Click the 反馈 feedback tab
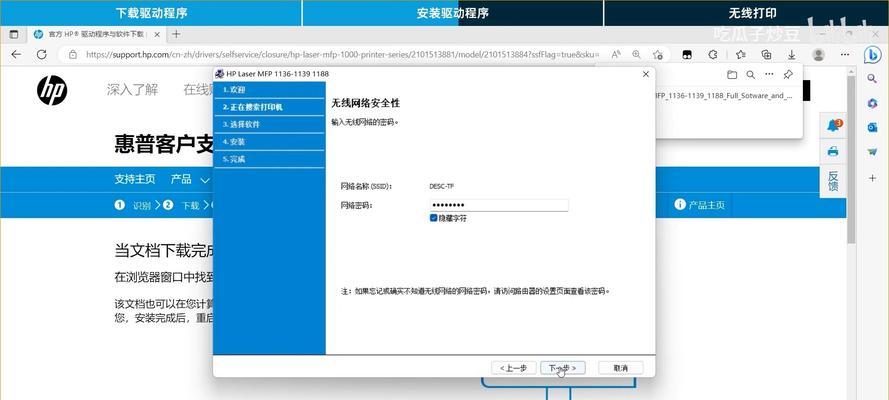The width and height of the screenshot is (889, 400). coord(833,181)
